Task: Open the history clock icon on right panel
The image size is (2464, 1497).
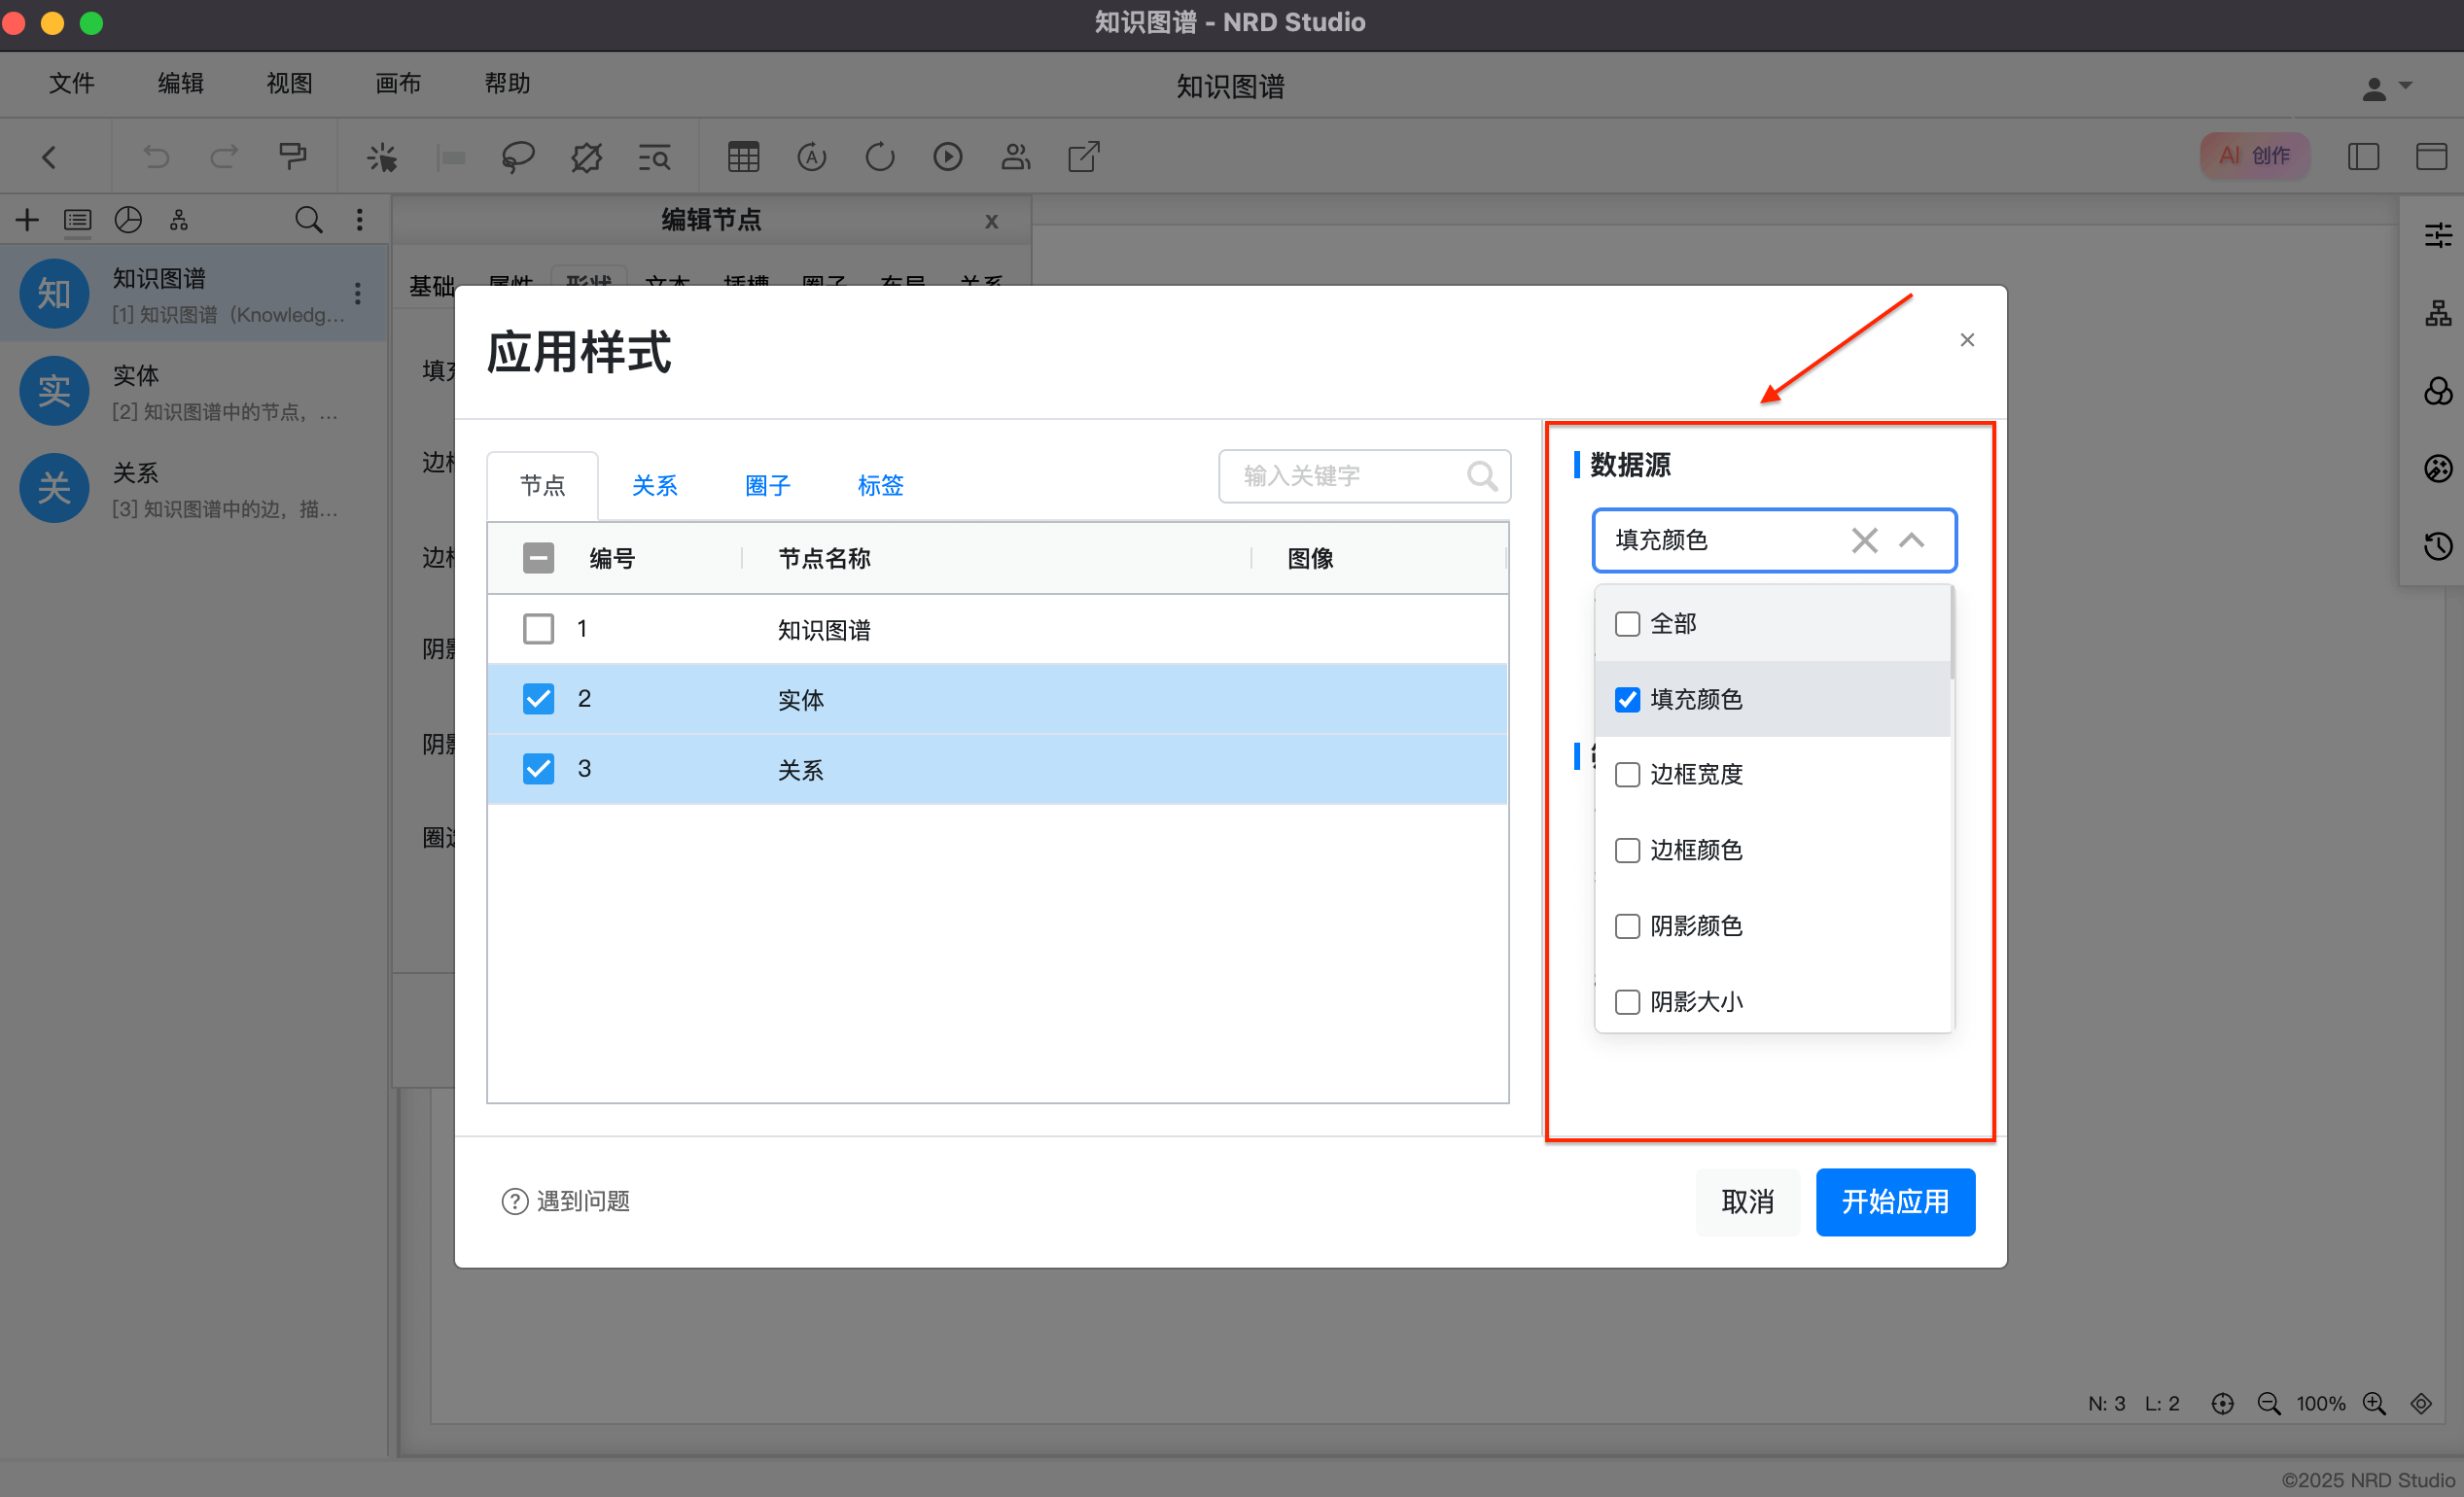Action: (x=2438, y=545)
